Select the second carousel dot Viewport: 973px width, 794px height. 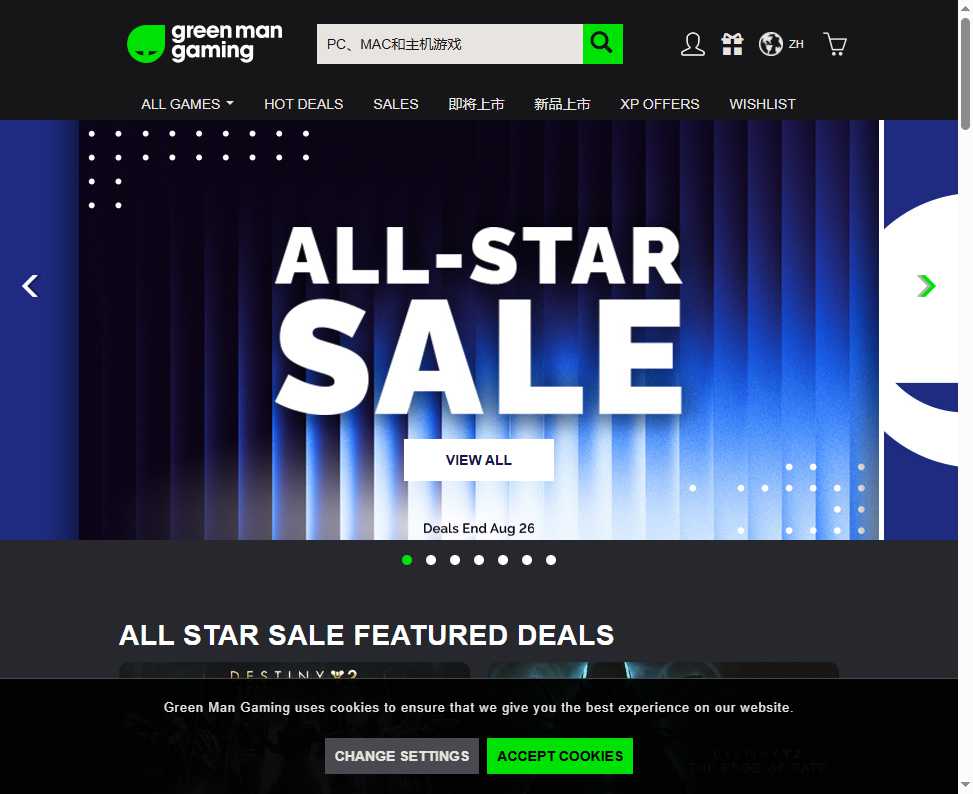431,560
